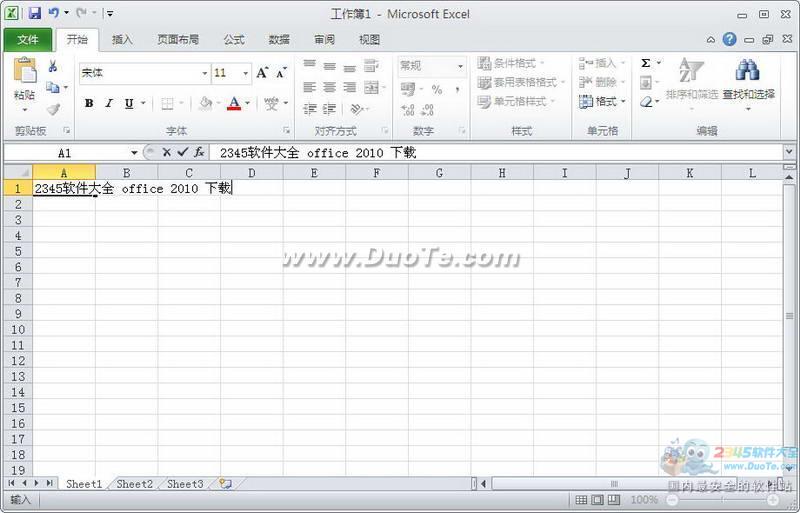Apply percent style format
This screenshot has height=513, width=800.
(x=437, y=90)
